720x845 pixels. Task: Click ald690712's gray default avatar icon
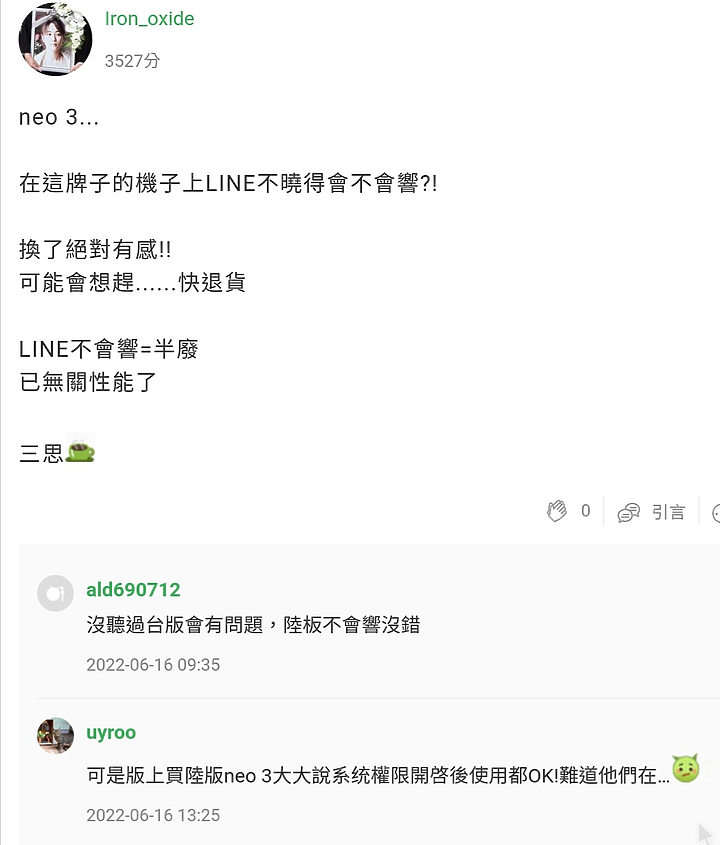(x=56, y=593)
